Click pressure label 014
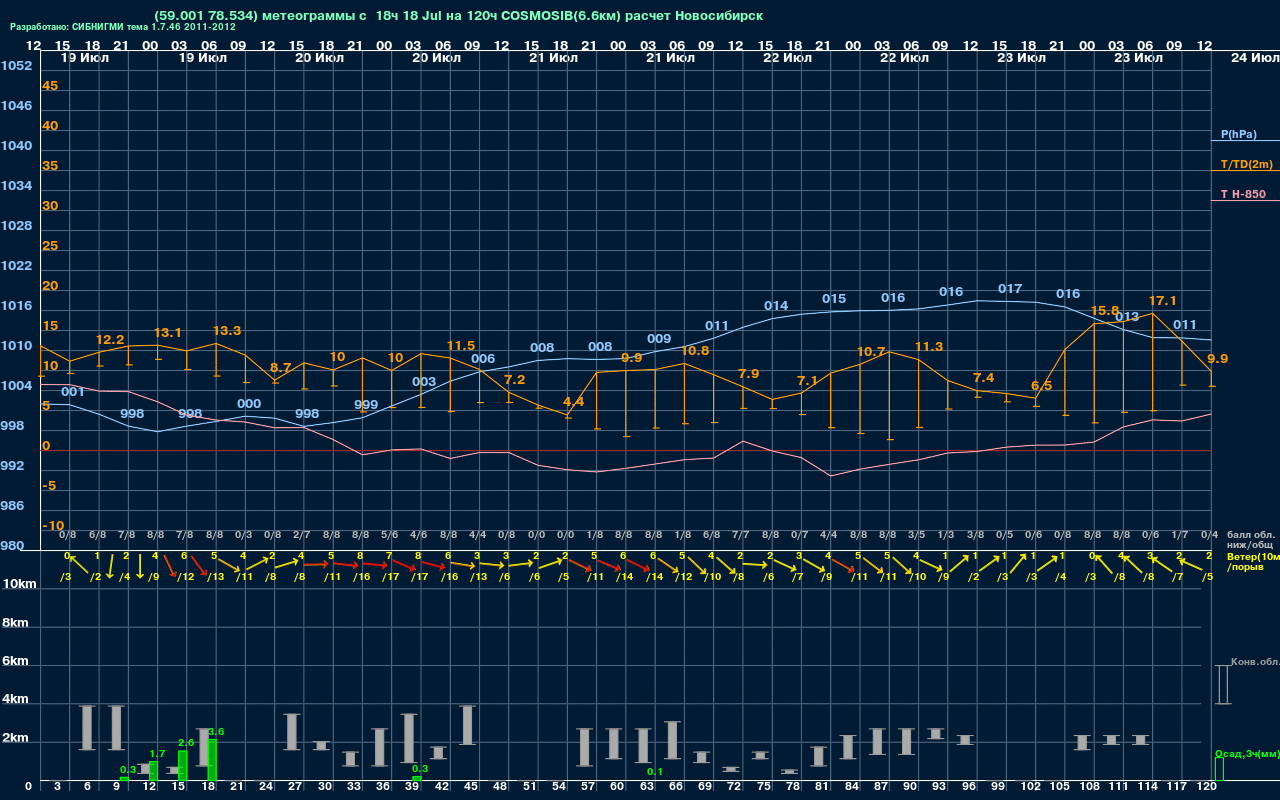Screen dimensions: 1280x800 coord(776,306)
